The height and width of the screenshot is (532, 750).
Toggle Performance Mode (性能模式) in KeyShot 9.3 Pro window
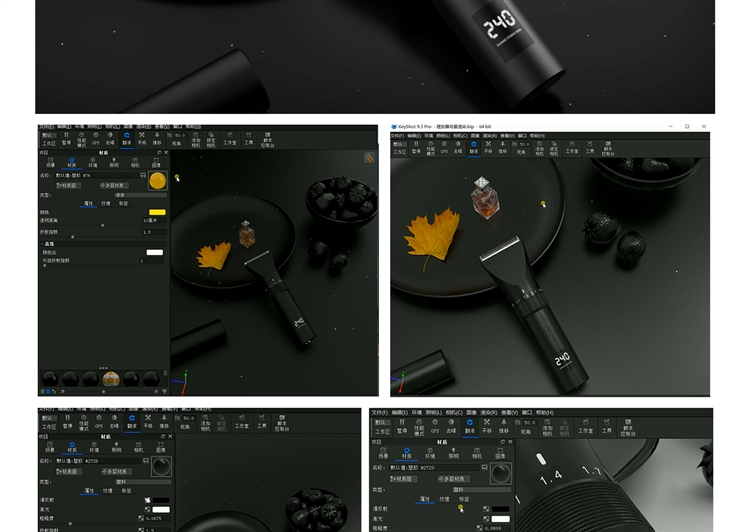tap(430, 148)
